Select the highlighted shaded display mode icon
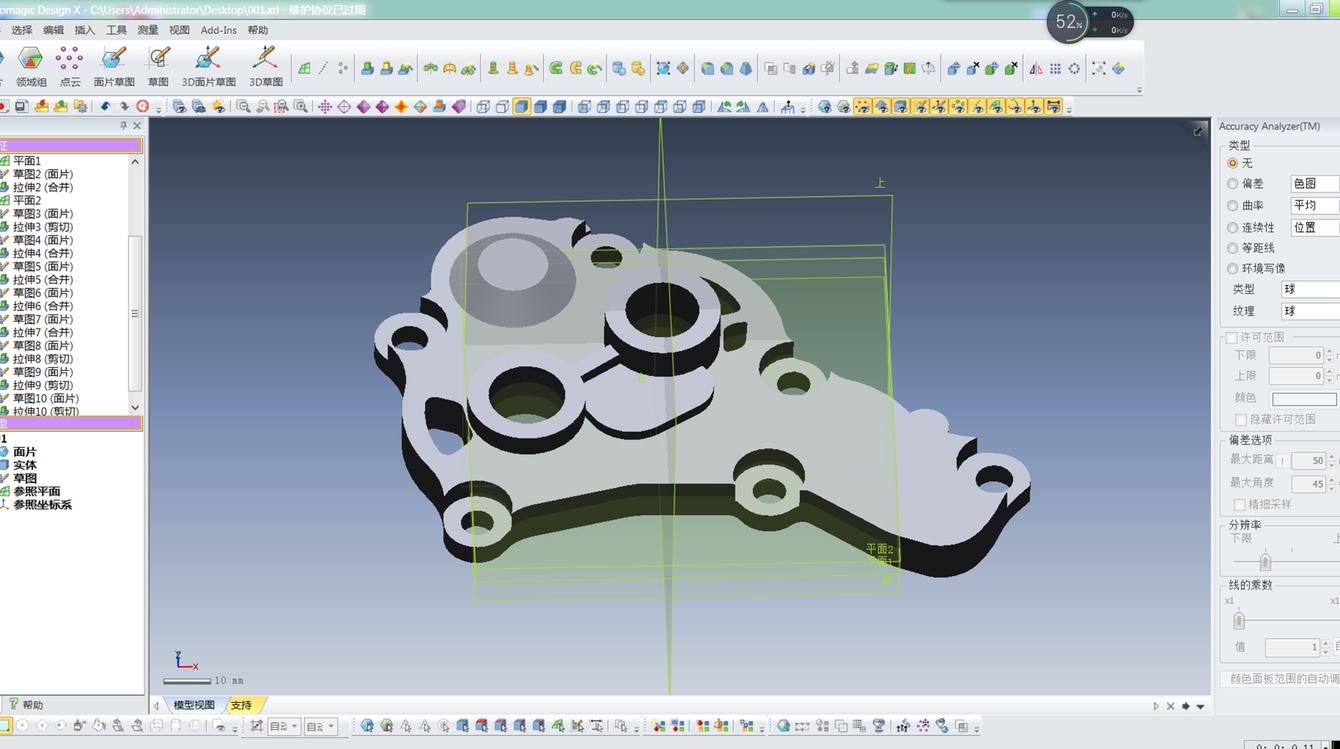This screenshot has width=1340, height=749. pyautogui.click(x=521, y=106)
